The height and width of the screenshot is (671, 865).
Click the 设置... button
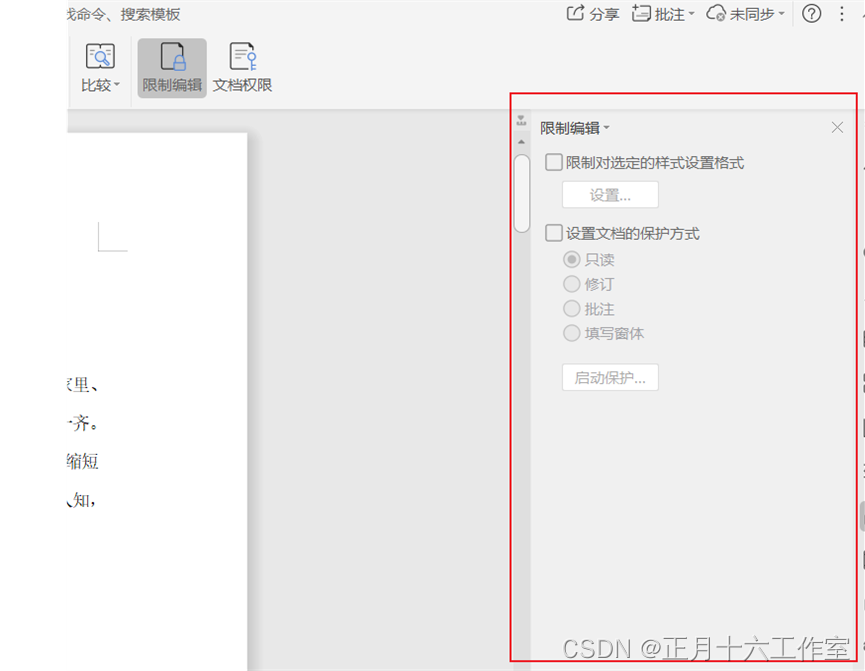pyautogui.click(x=610, y=195)
